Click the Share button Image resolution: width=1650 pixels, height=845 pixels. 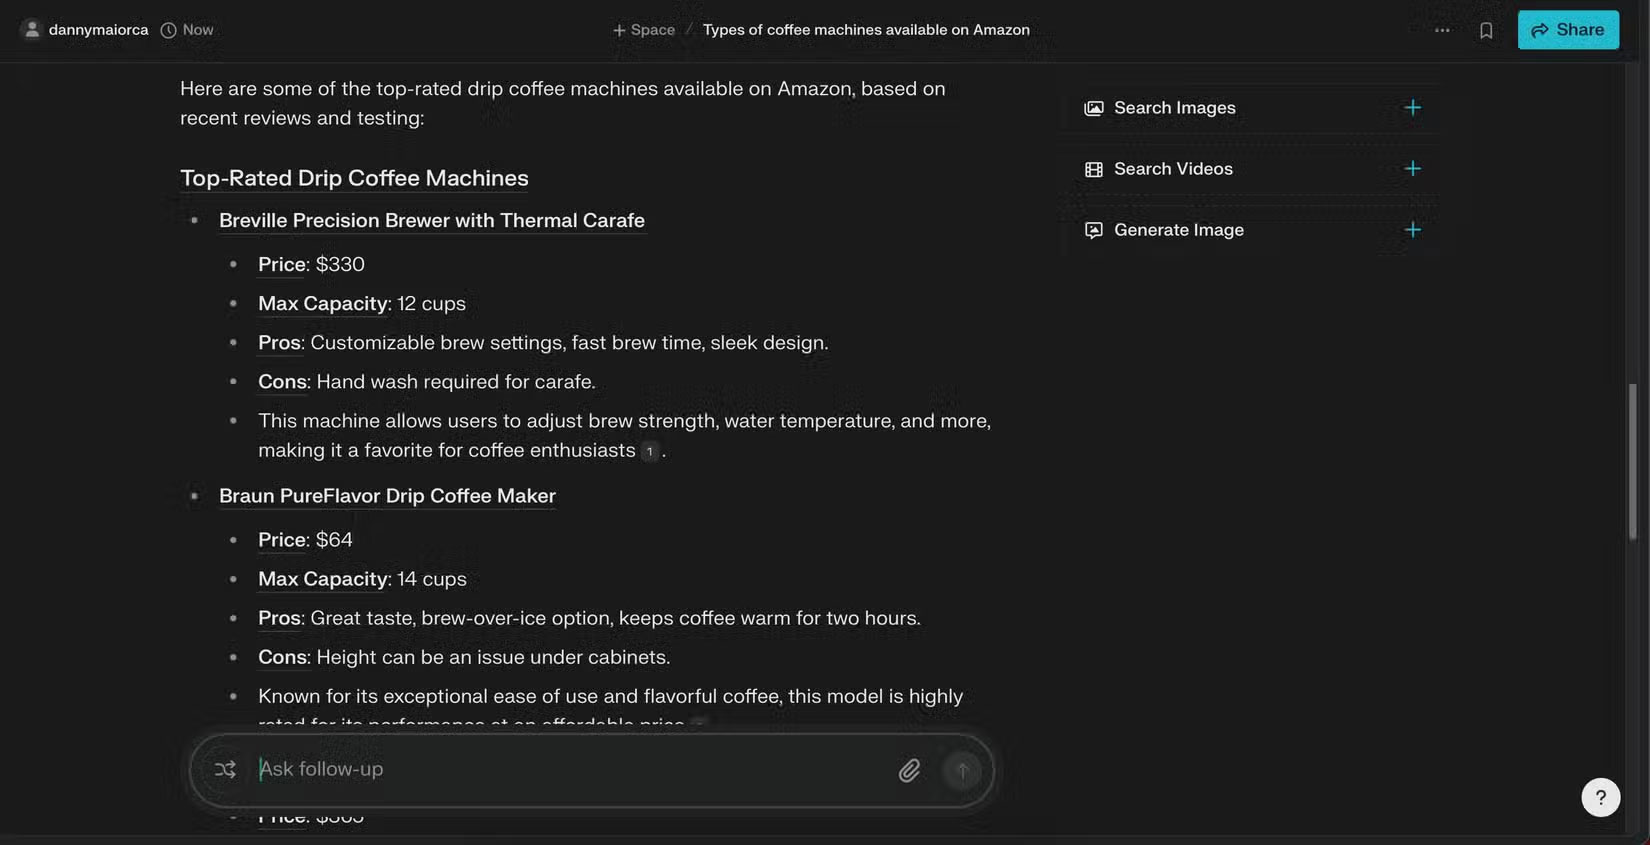tap(1567, 30)
